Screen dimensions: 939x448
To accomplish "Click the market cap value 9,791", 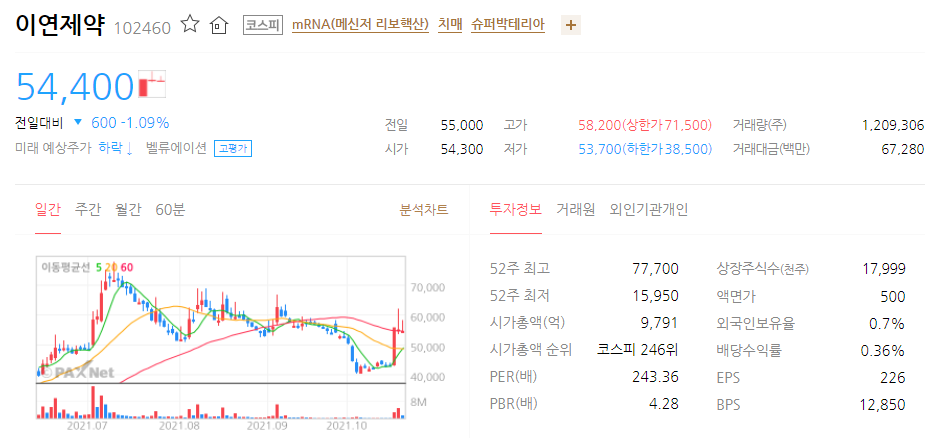I will point(659,323).
